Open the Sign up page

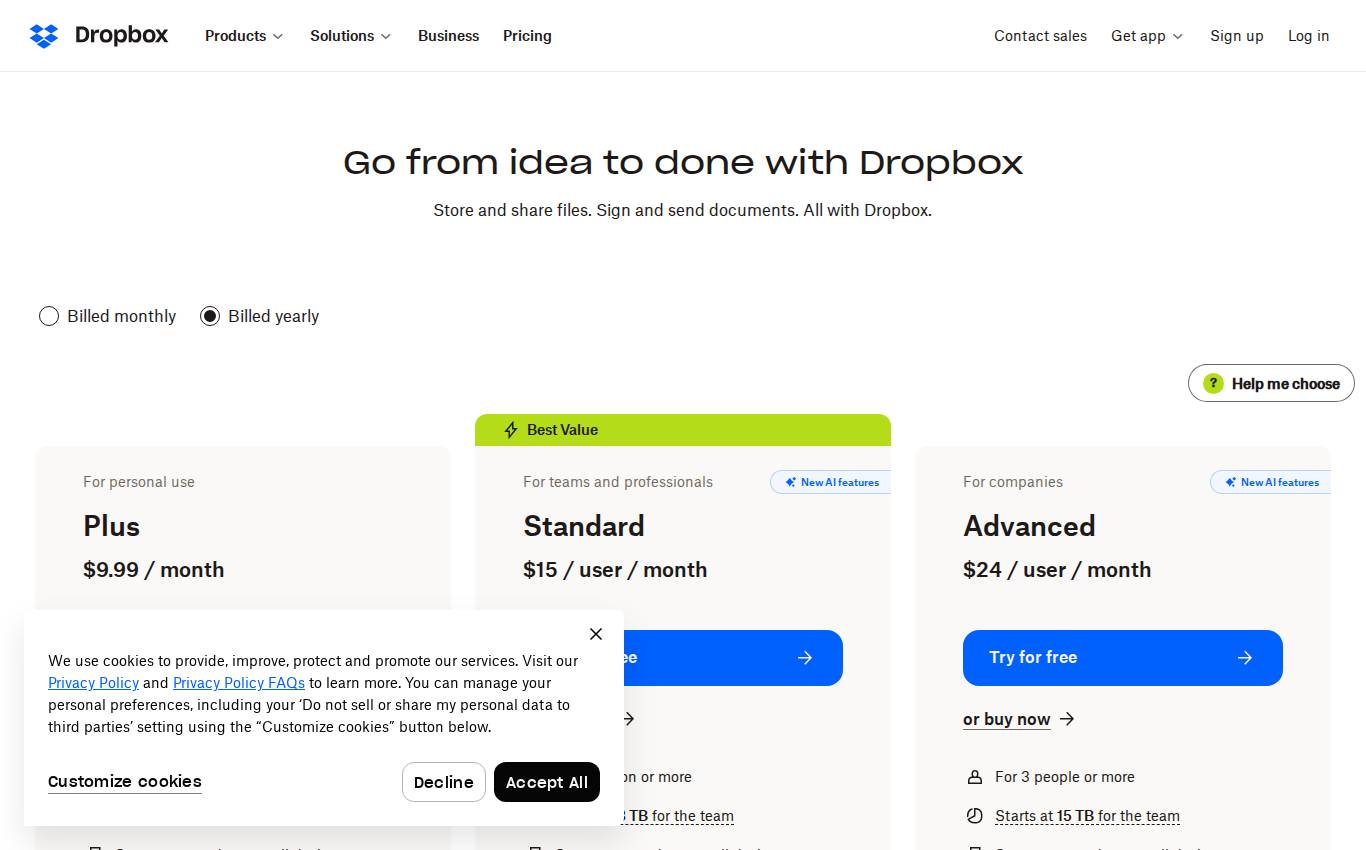pos(1237,36)
